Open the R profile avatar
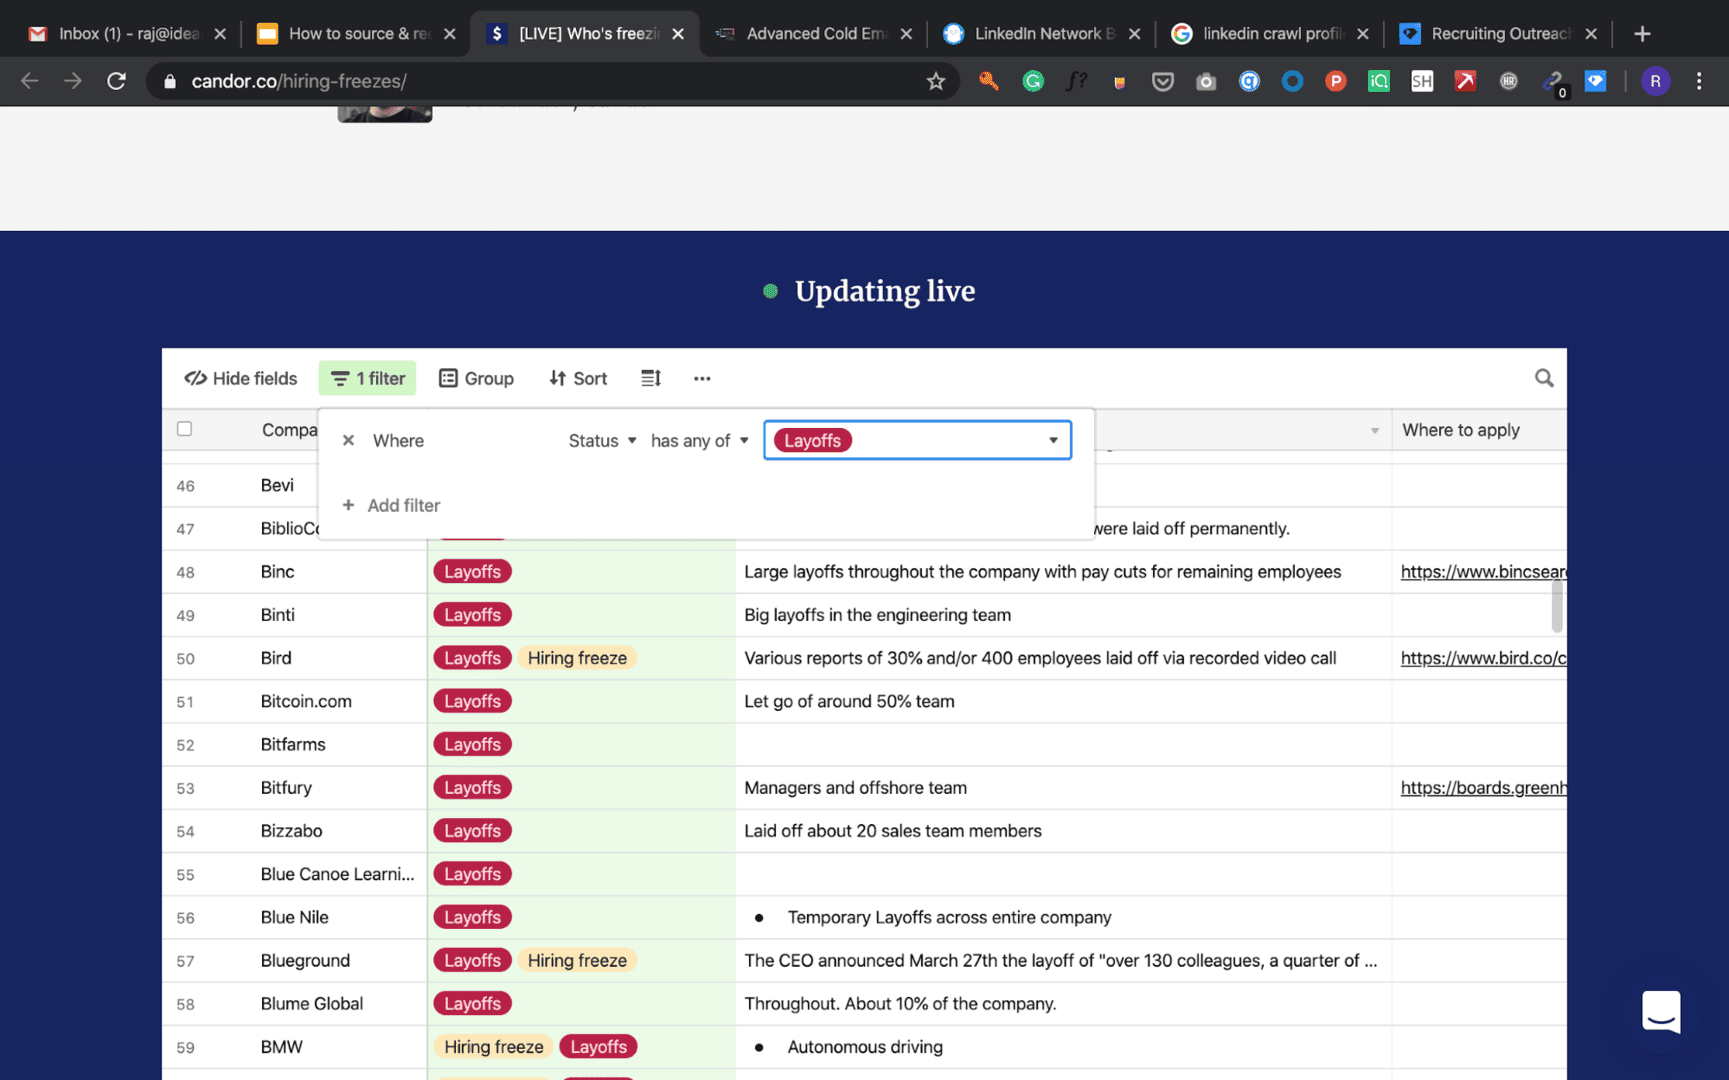Image resolution: width=1729 pixels, height=1080 pixels. [x=1655, y=81]
